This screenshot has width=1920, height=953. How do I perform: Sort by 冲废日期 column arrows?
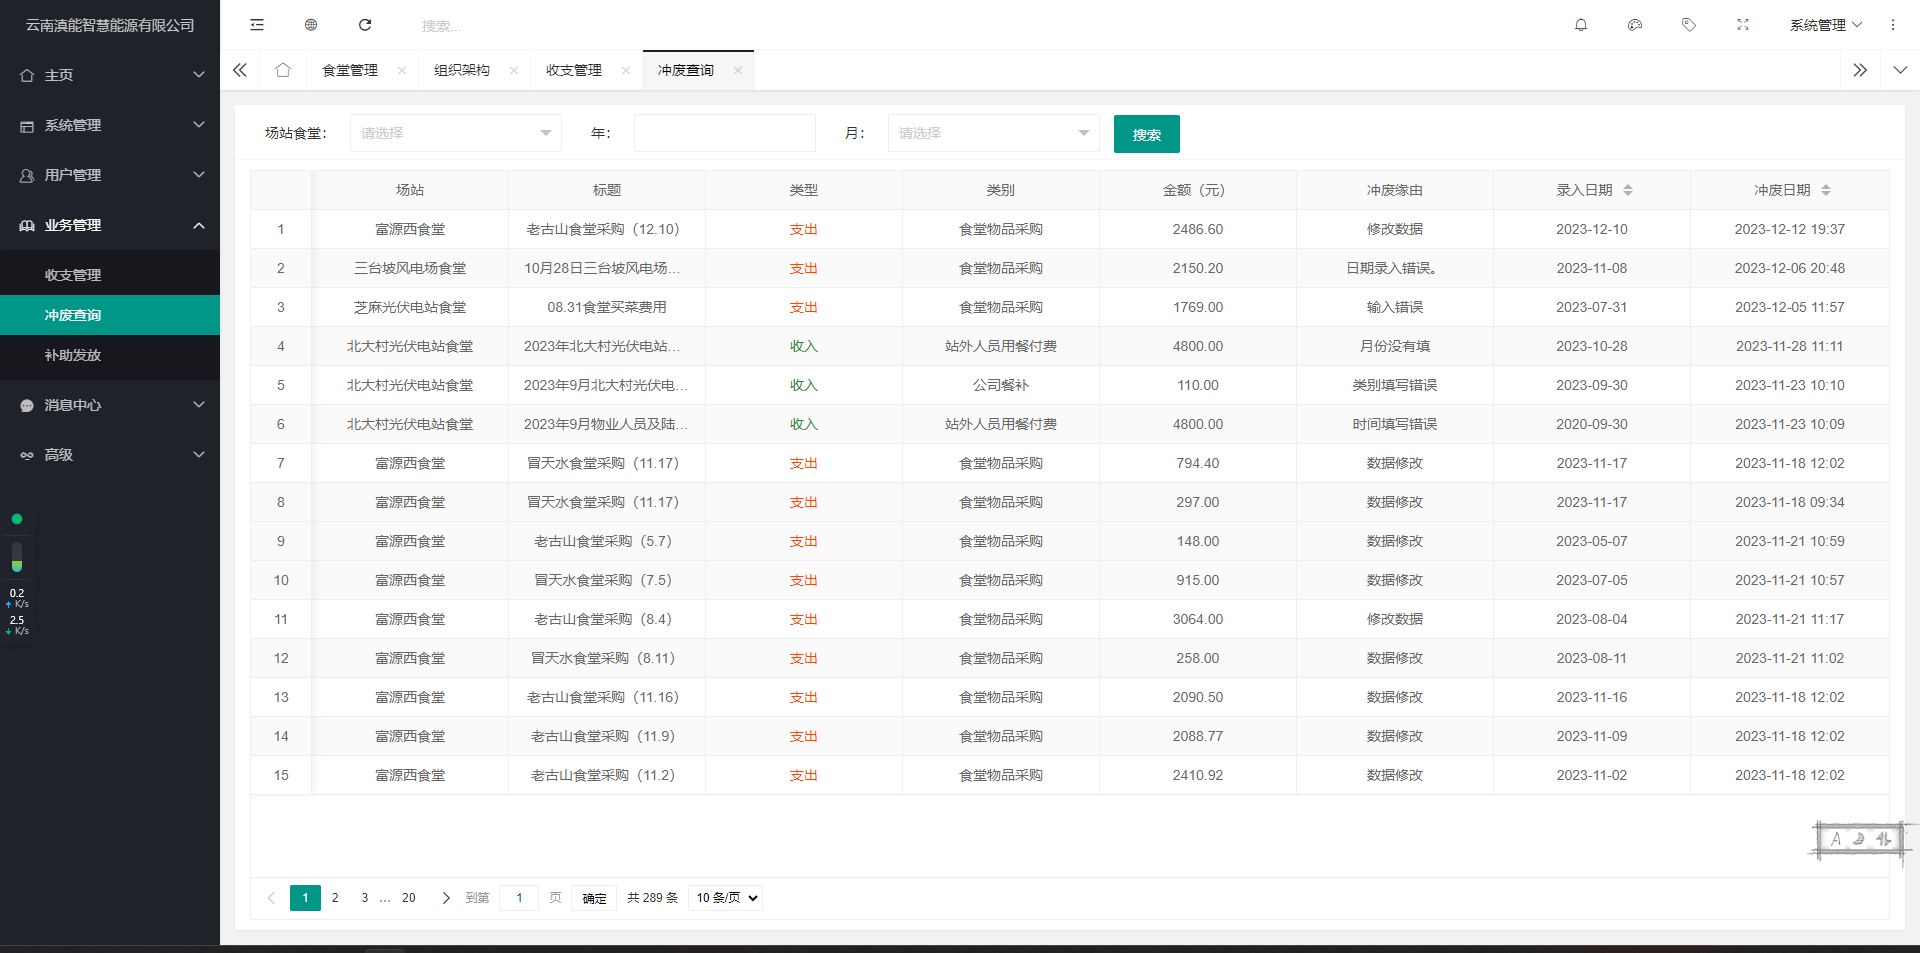pyautogui.click(x=1826, y=190)
